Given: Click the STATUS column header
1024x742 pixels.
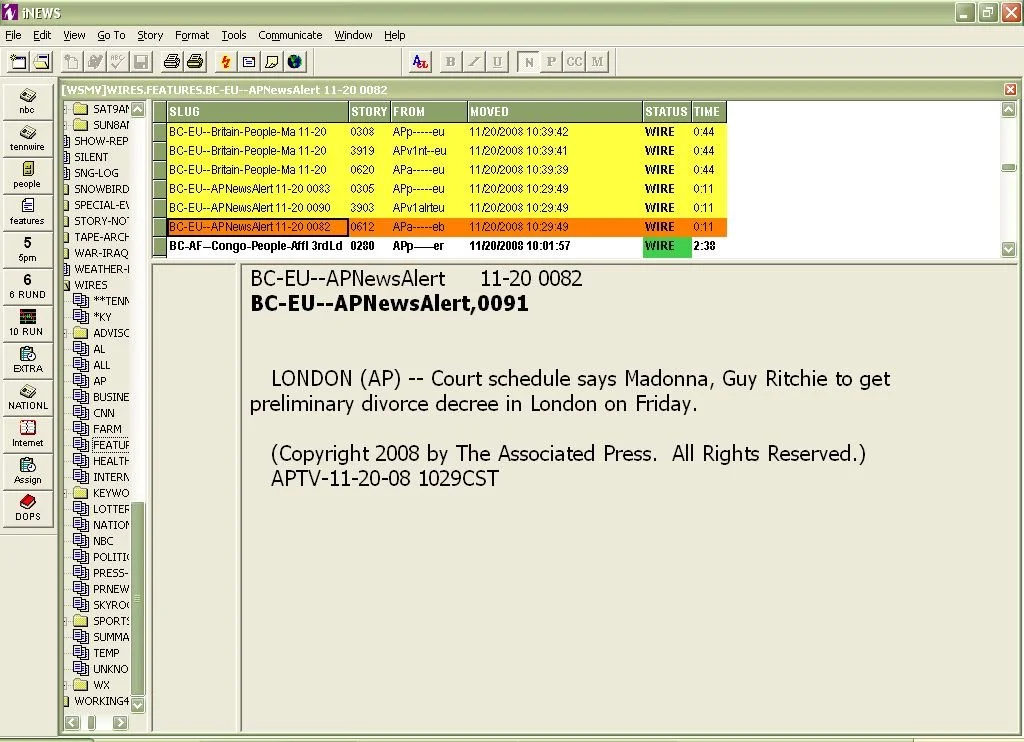Looking at the screenshot, I should click(x=667, y=112).
